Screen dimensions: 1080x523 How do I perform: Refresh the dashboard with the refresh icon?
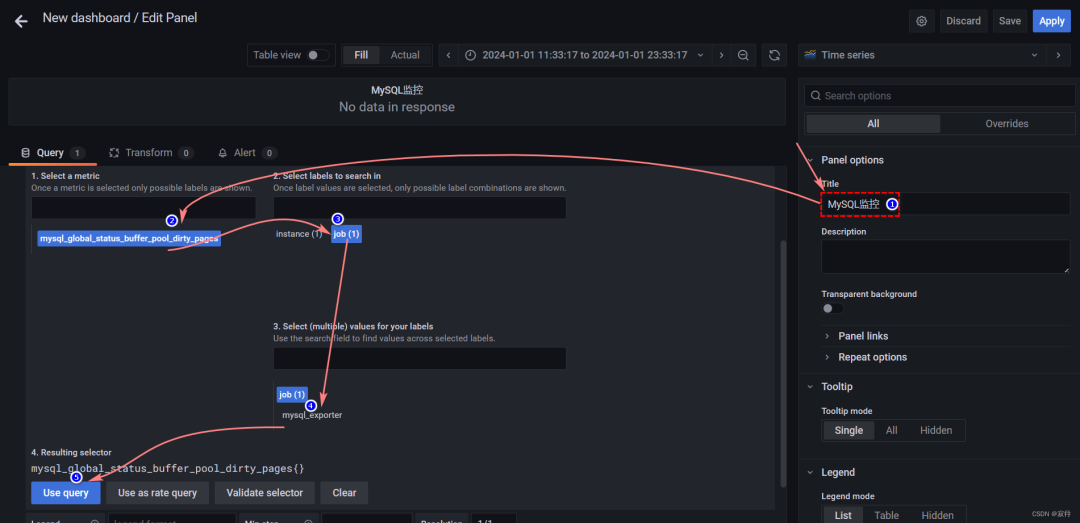774,55
